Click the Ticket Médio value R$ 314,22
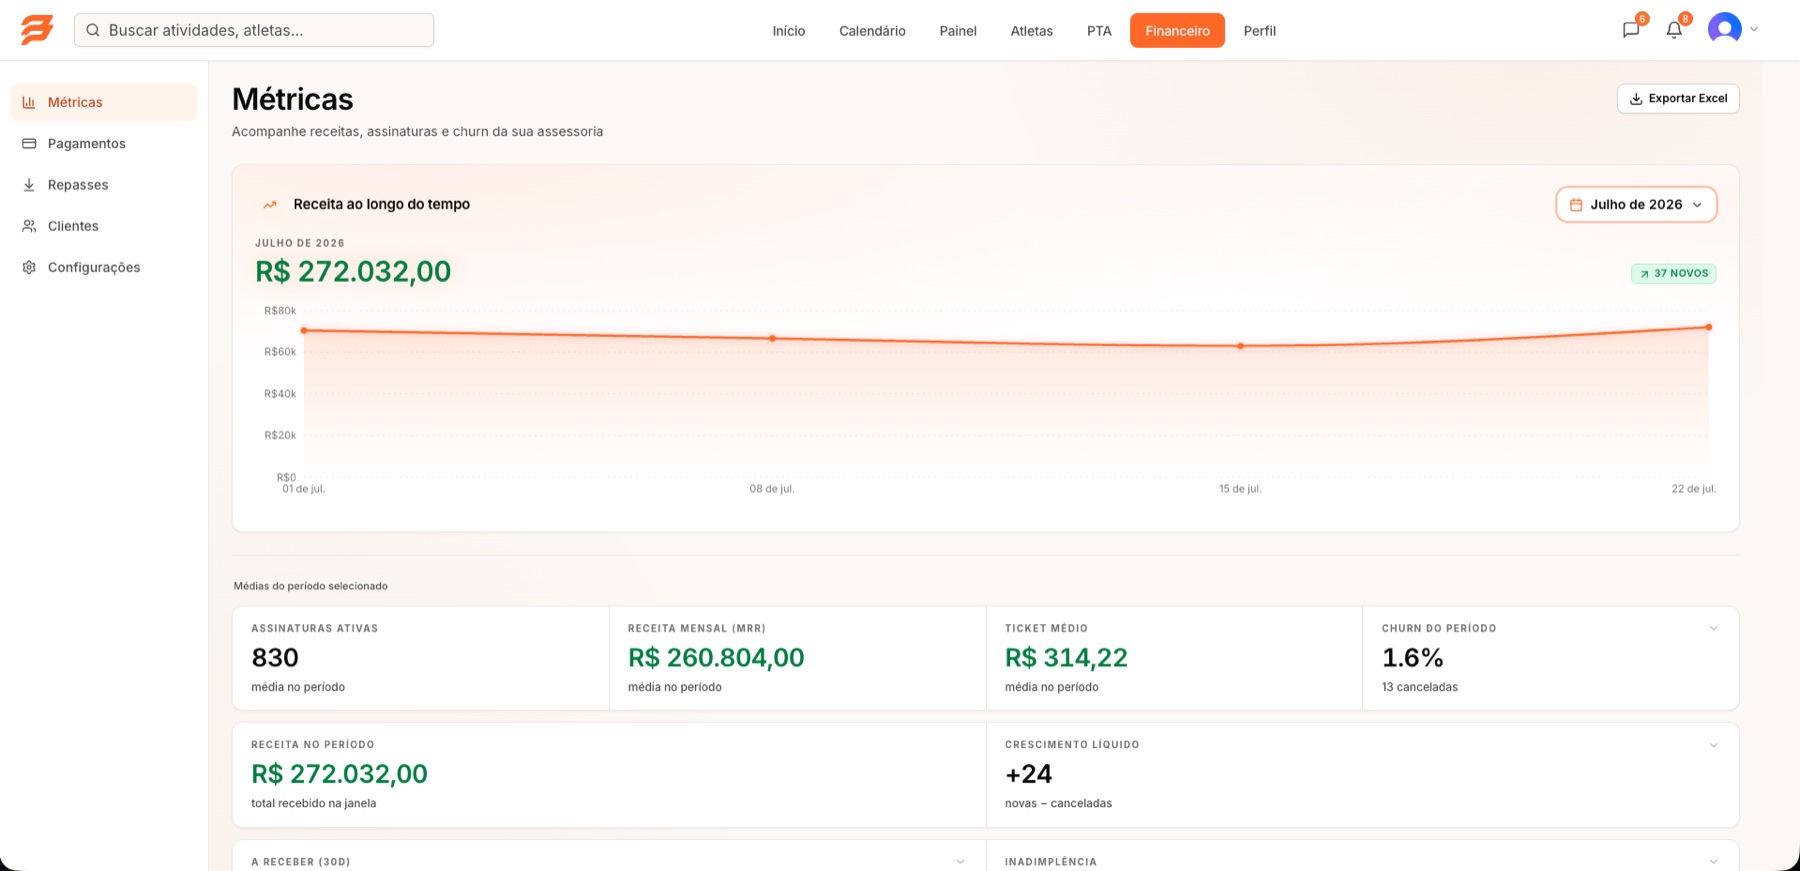This screenshot has width=1800, height=871. 1066,658
